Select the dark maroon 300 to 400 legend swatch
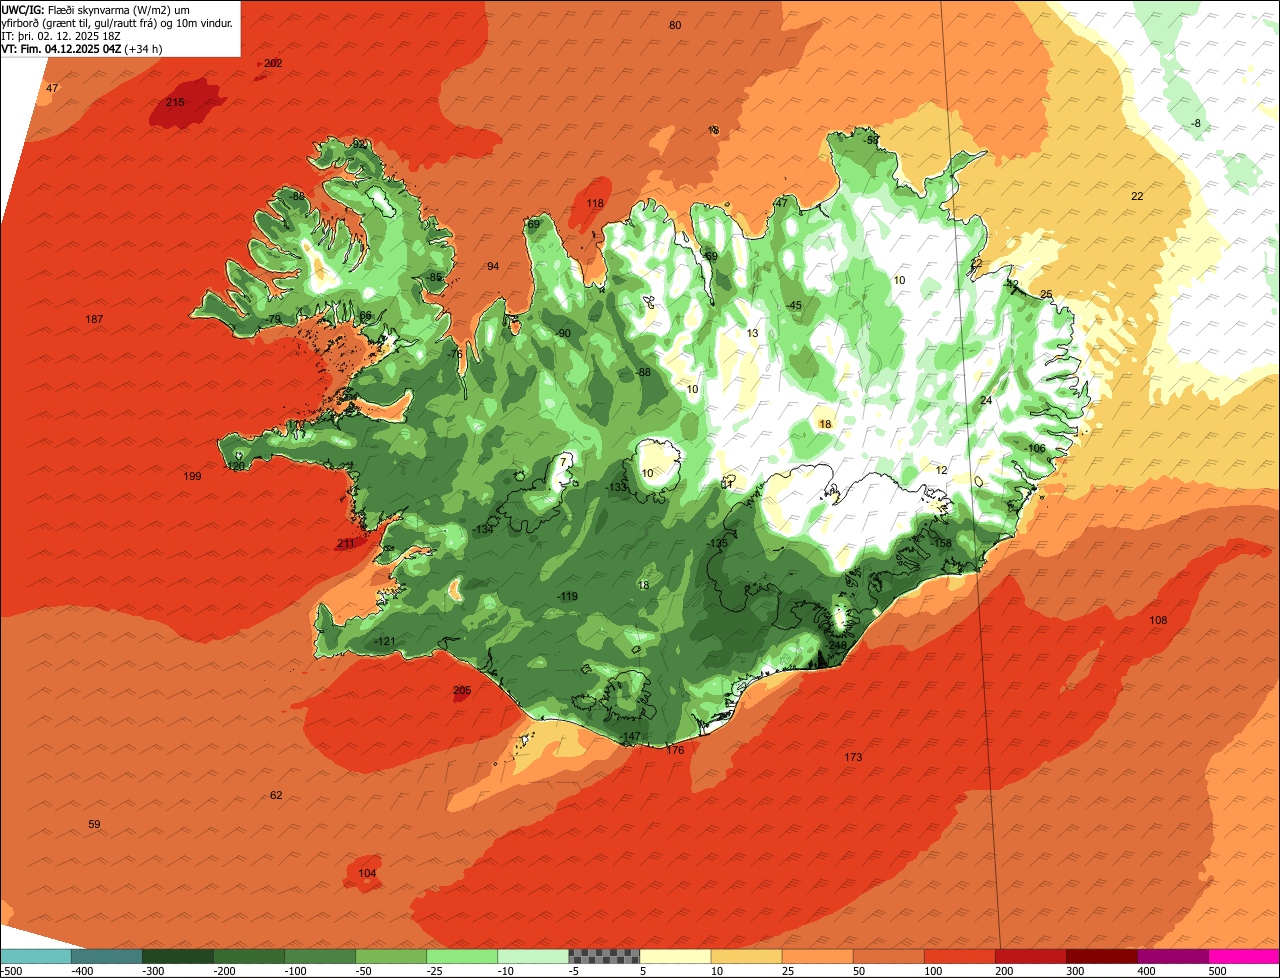 pyautogui.click(x=1102, y=956)
